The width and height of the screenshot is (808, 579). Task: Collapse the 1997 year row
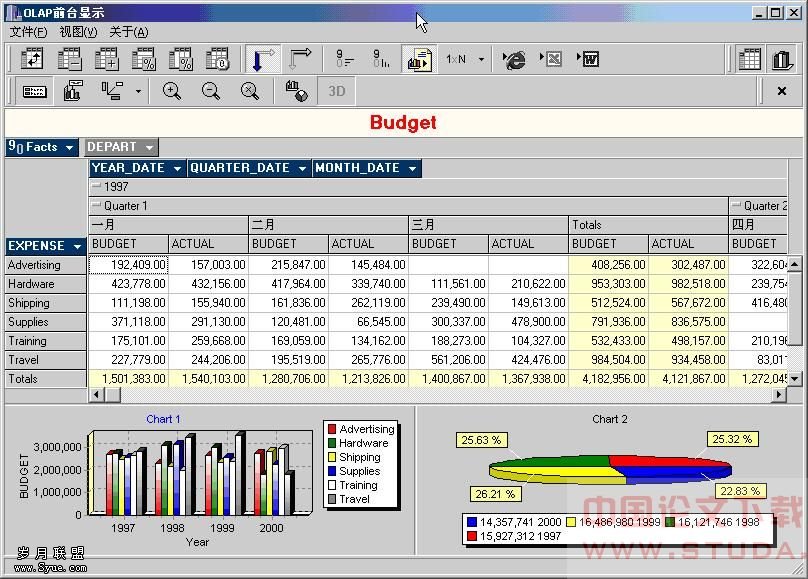[96, 186]
